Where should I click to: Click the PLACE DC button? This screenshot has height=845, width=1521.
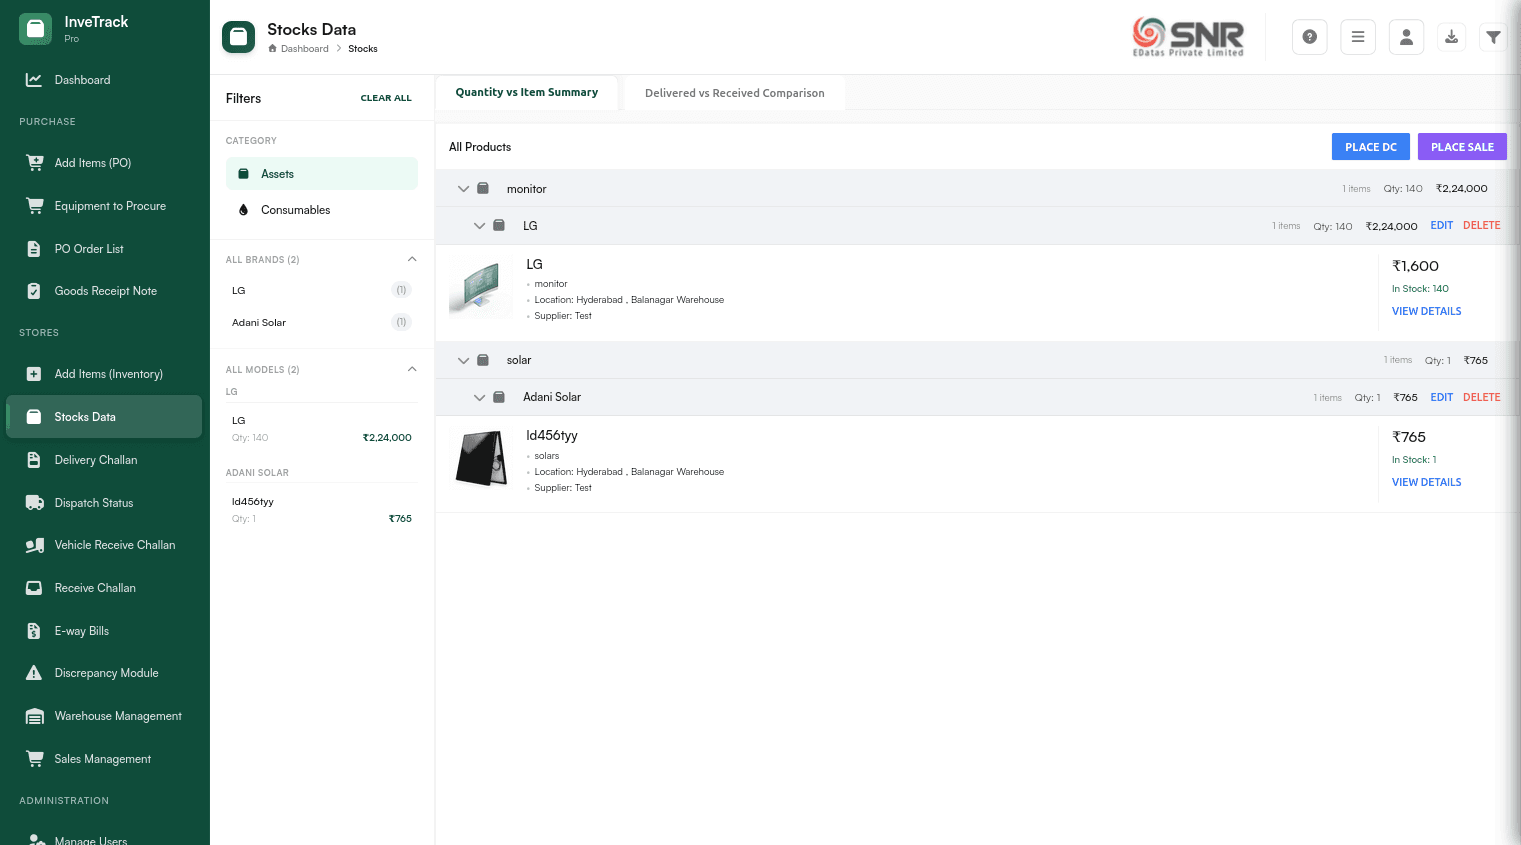(x=1370, y=147)
